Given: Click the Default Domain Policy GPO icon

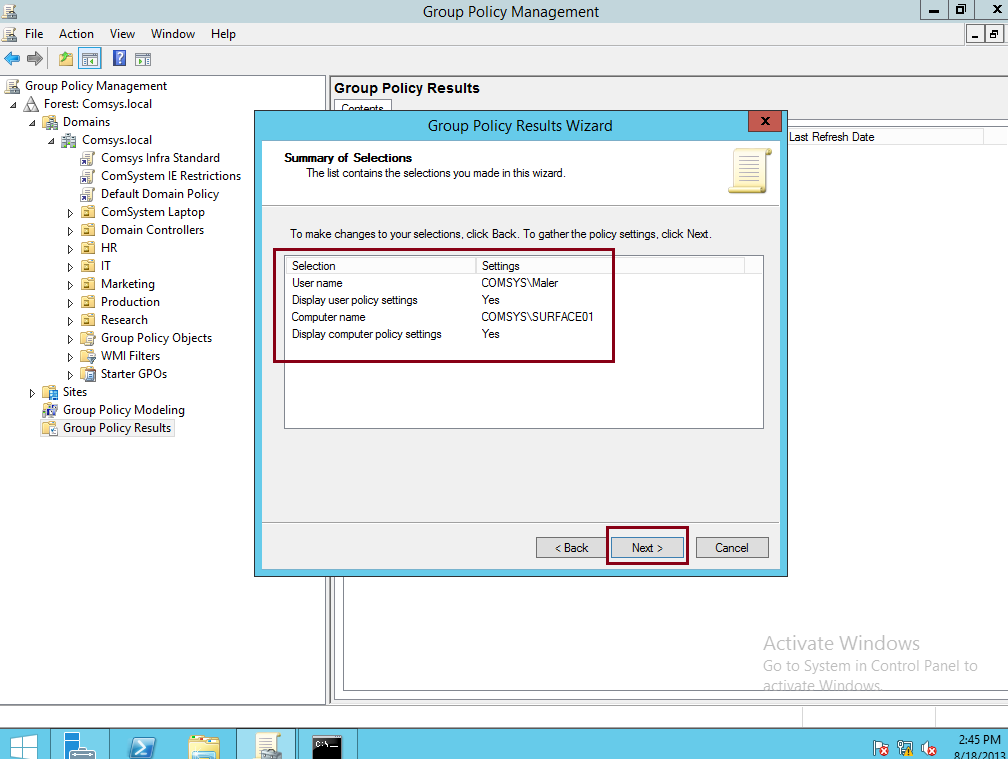Looking at the screenshot, I should 87,194.
